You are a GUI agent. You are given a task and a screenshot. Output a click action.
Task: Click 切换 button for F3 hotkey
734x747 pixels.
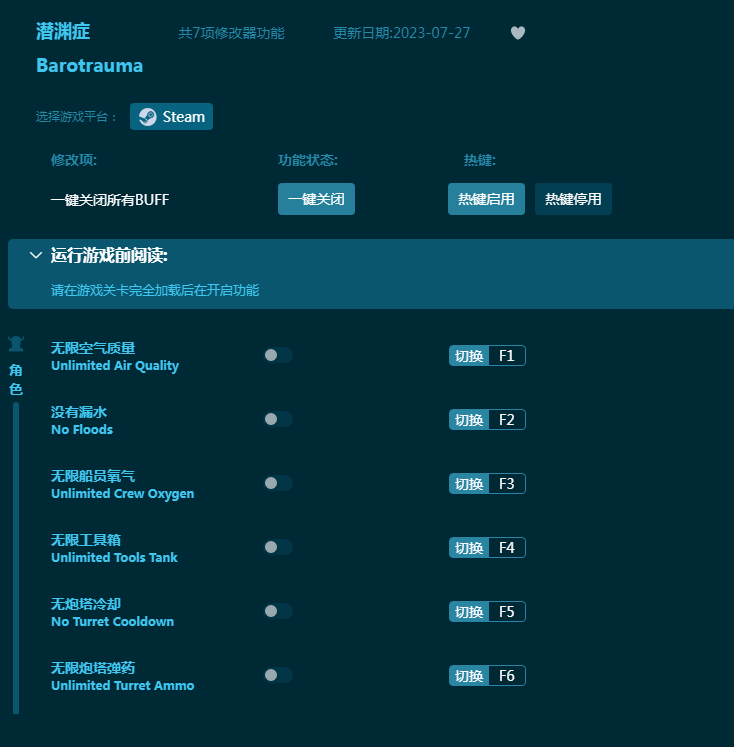tap(469, 484)
